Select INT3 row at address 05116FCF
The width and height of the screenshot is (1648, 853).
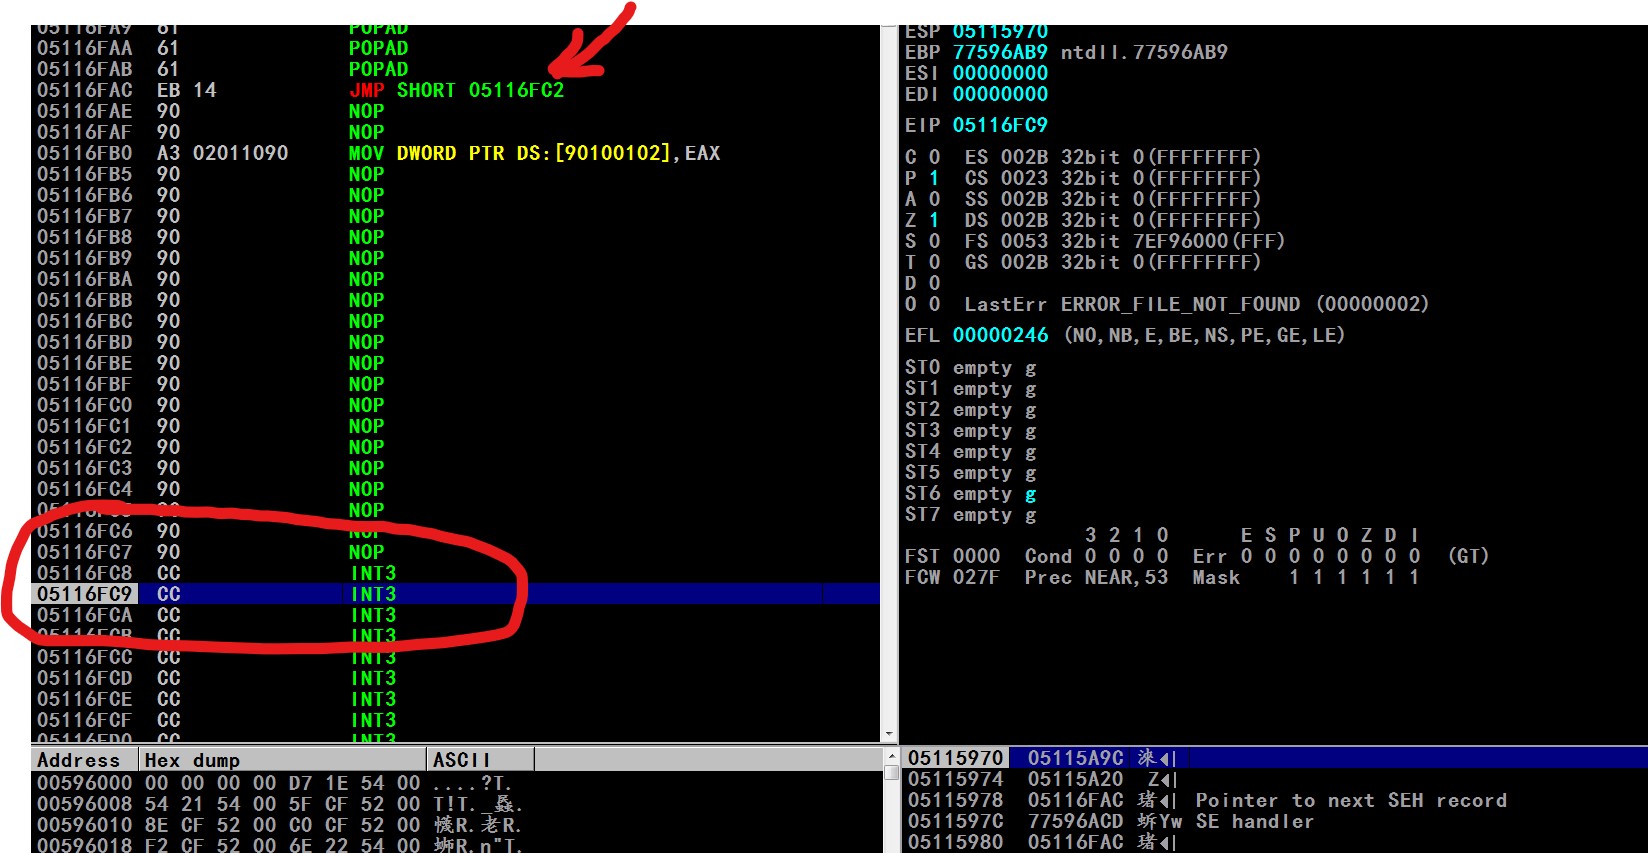point(456,720)
